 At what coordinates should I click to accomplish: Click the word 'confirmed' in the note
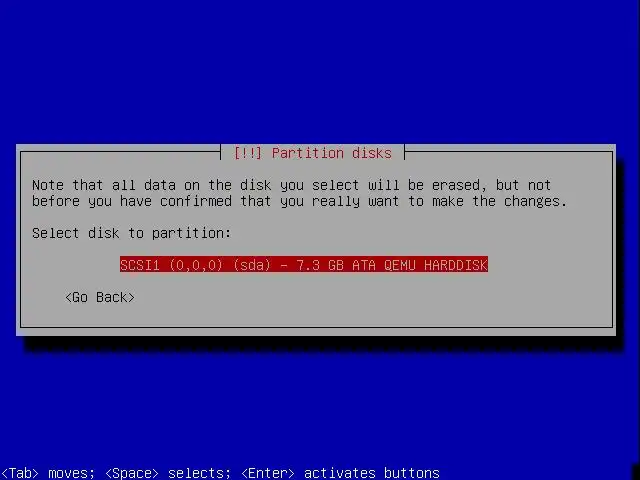click(196, 201)
